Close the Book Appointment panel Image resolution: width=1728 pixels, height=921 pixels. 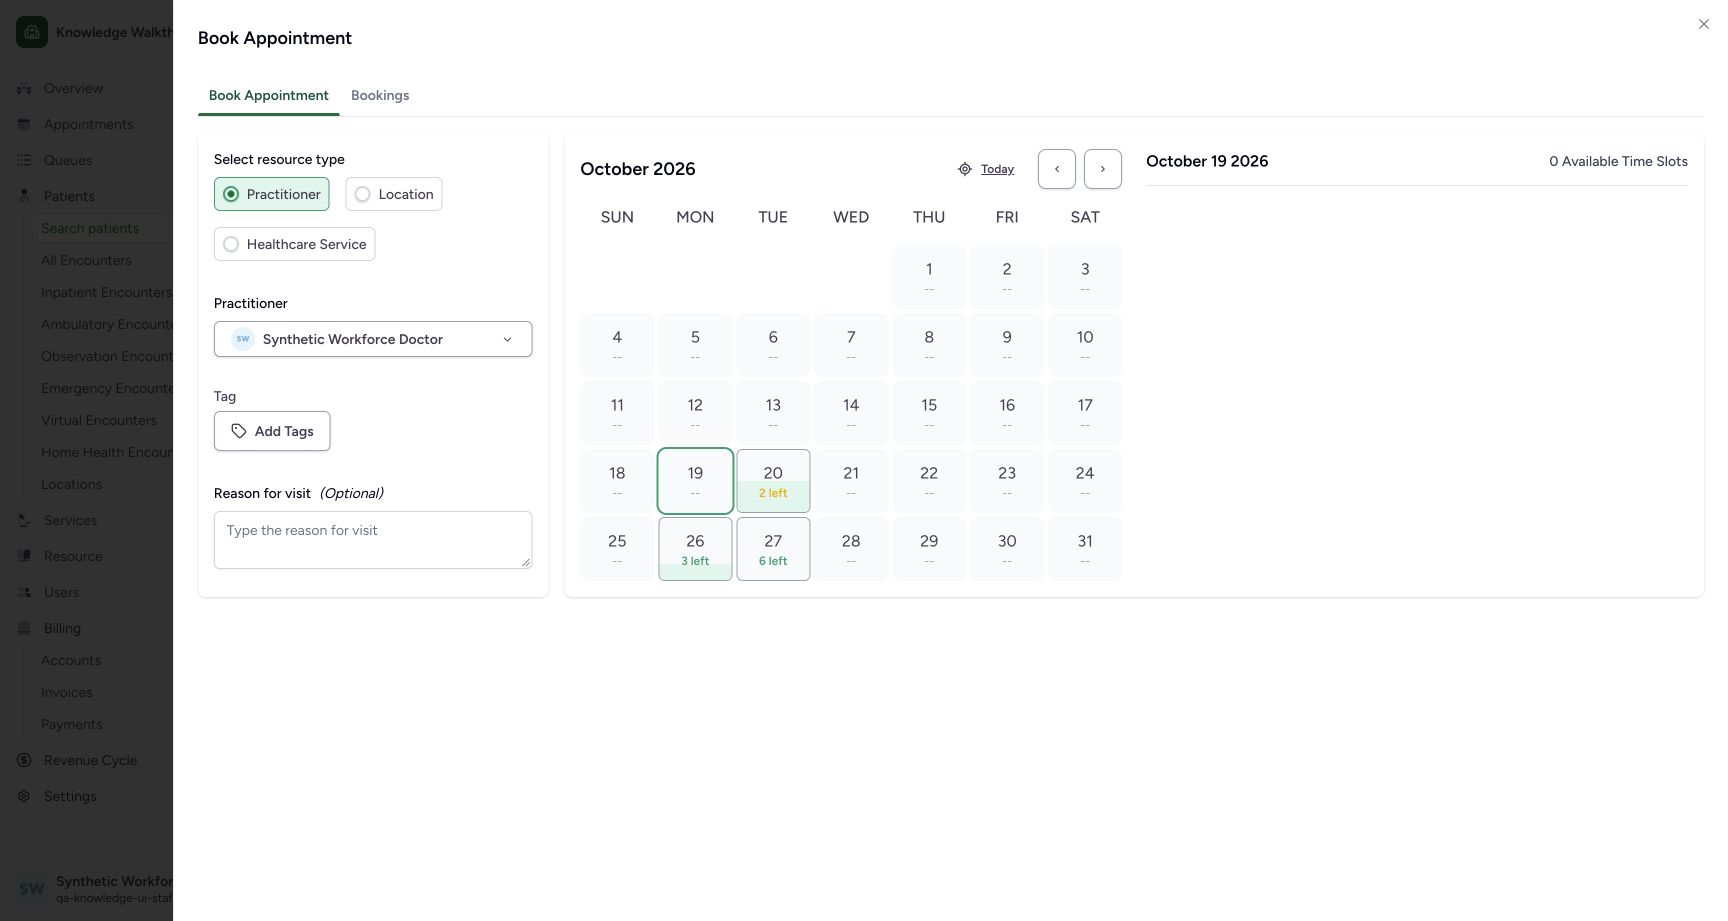[x=1703, y=24]
